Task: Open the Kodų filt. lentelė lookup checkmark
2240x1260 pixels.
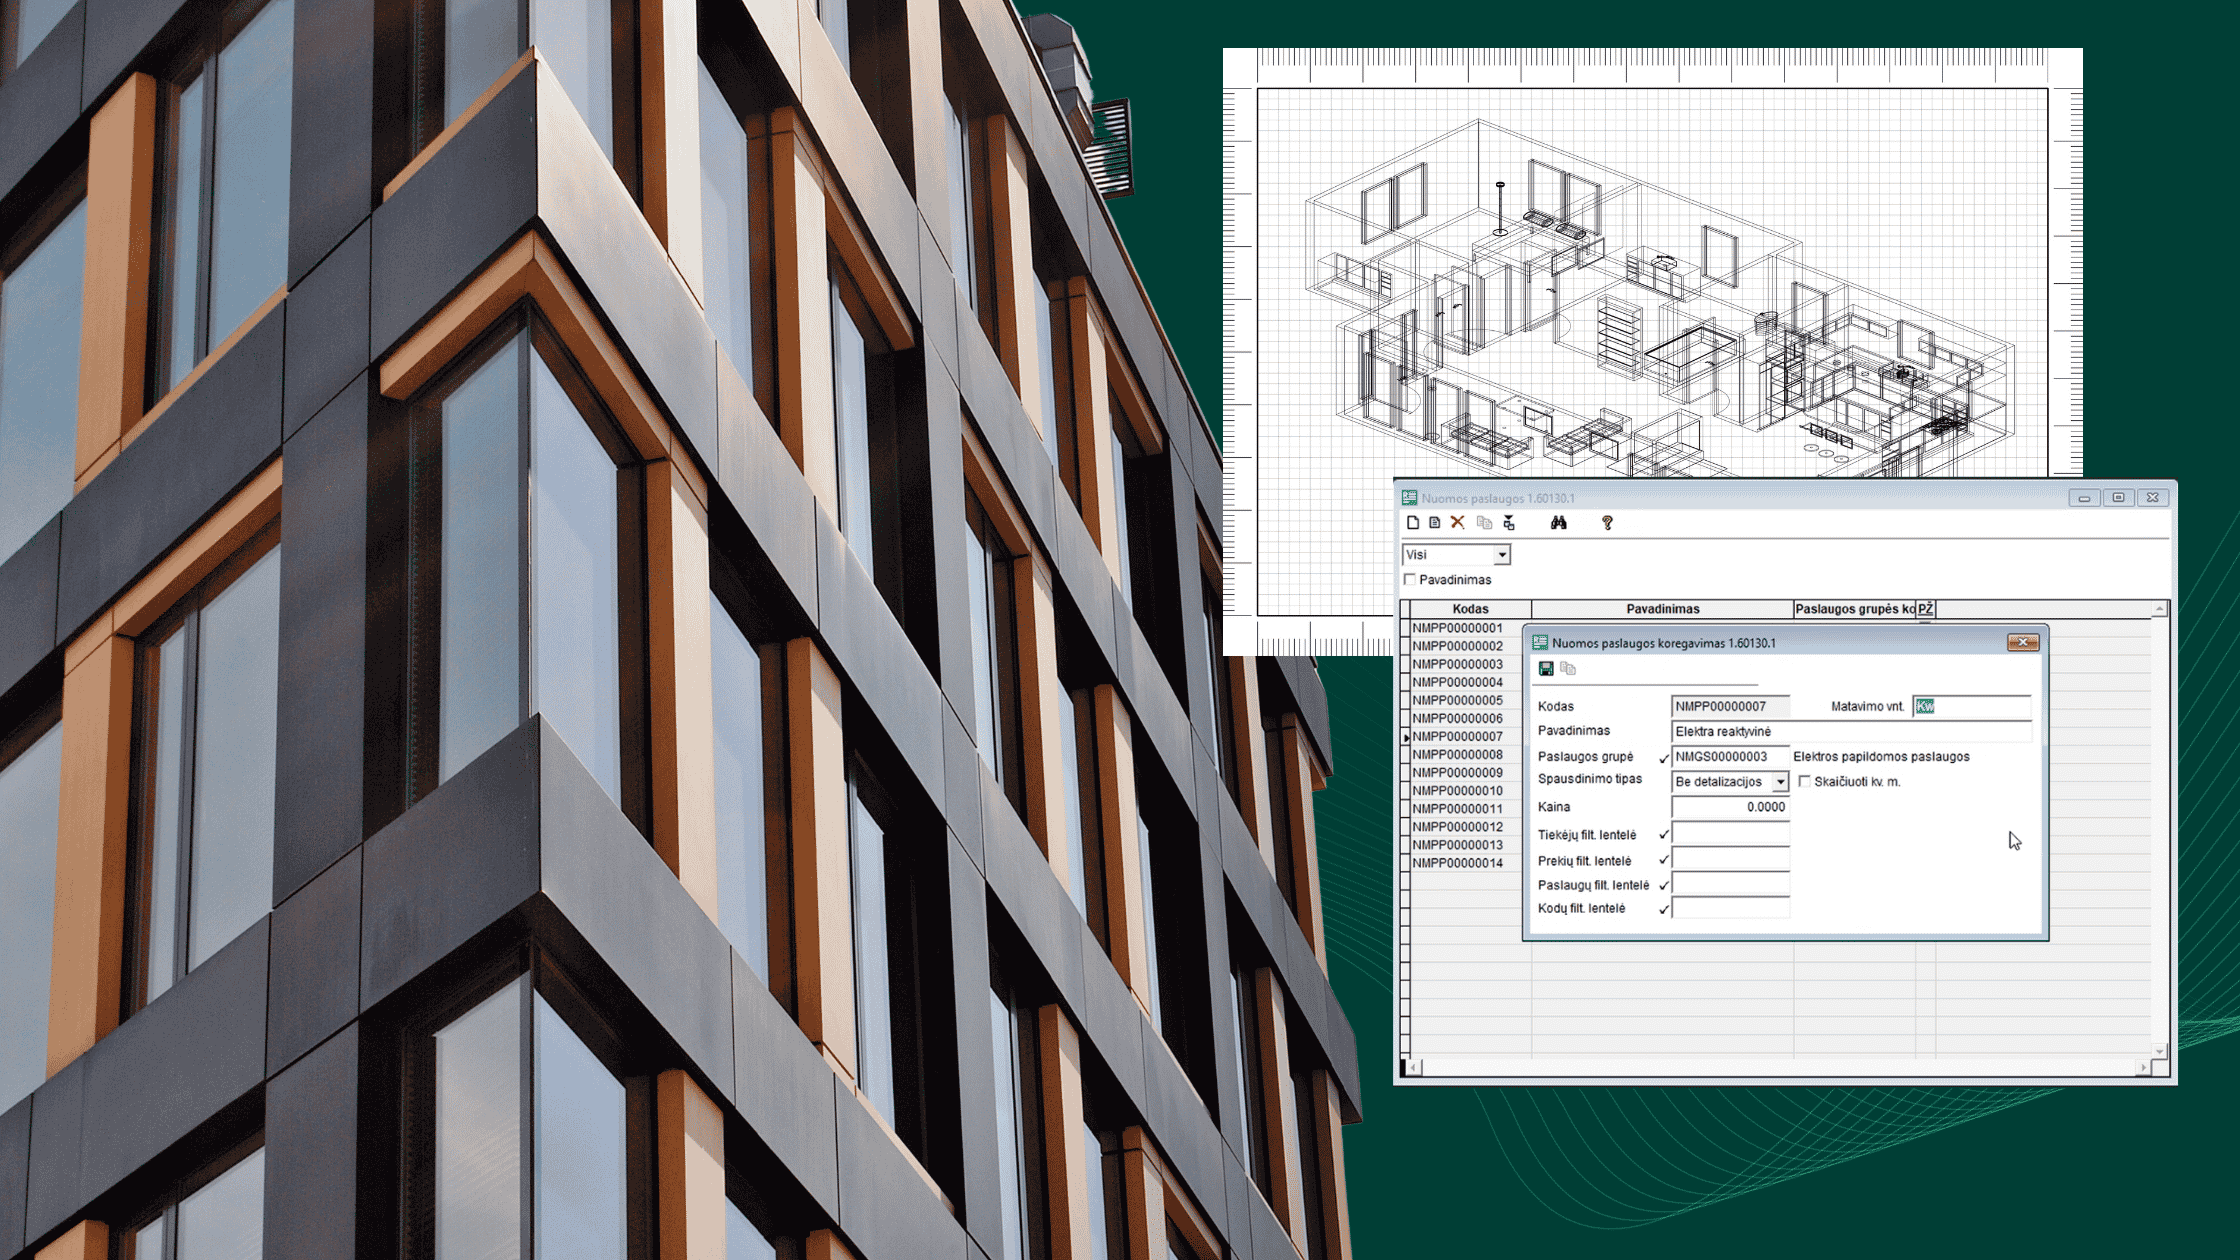Action: [x=1664, y=909]
